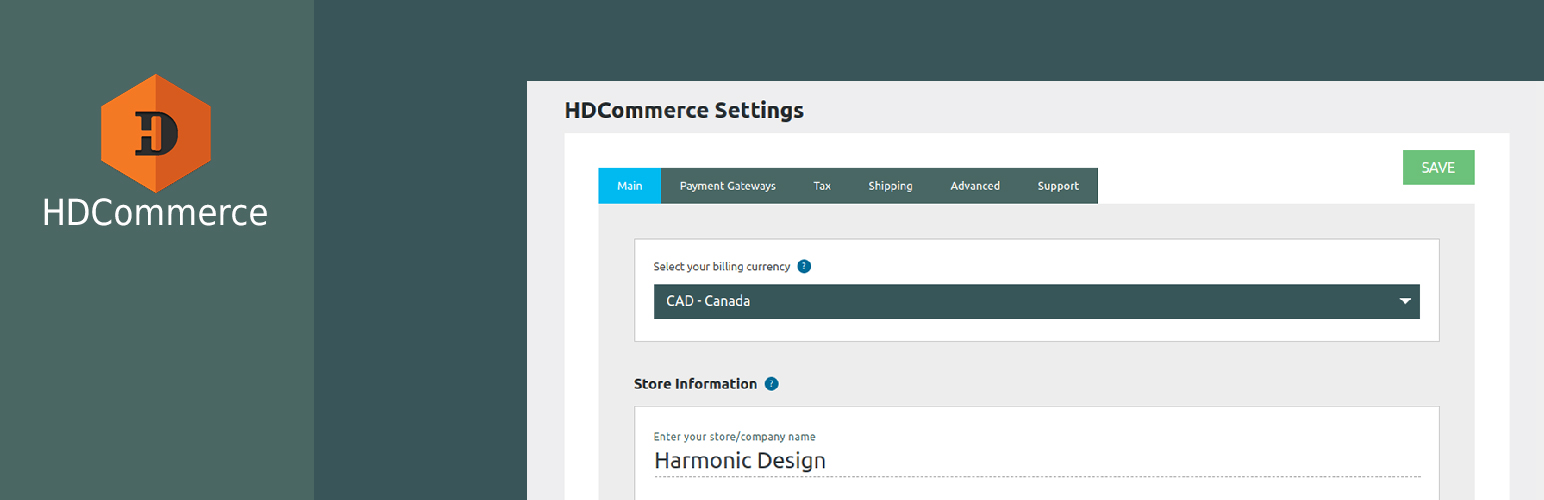Open the CAD - Canada currency dropdown
1544x500 pixels.
1036,301
